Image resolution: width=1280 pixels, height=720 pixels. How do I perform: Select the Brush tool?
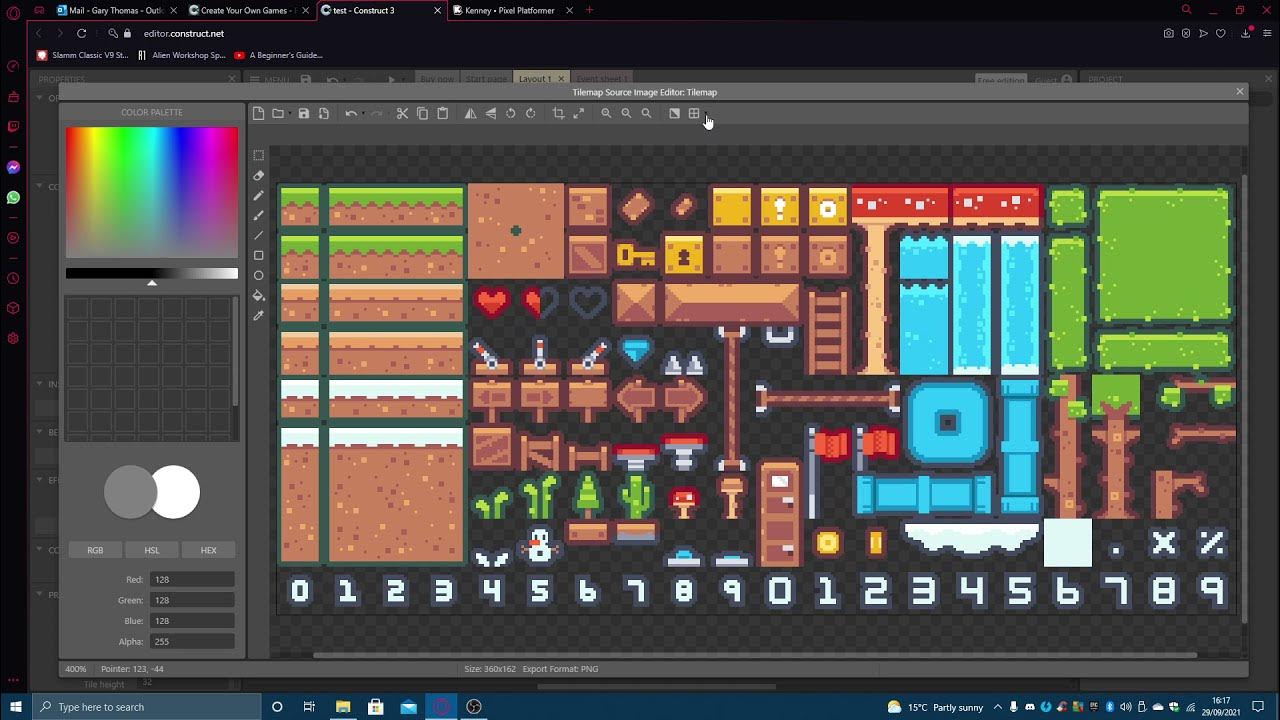[x=258, y=215]
